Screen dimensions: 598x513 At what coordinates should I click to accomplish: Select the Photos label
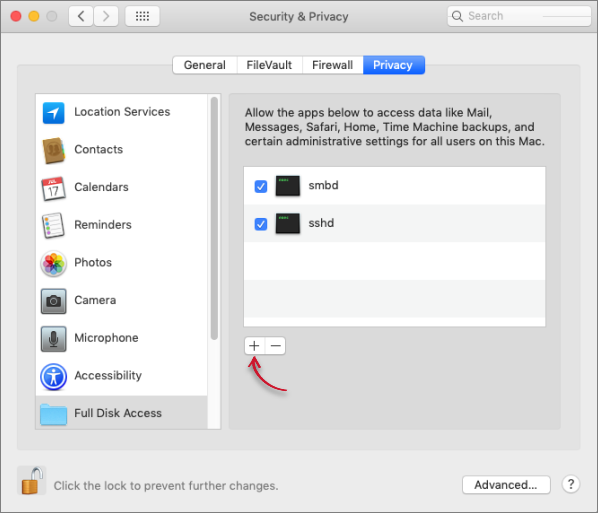(x=93, y=262)
